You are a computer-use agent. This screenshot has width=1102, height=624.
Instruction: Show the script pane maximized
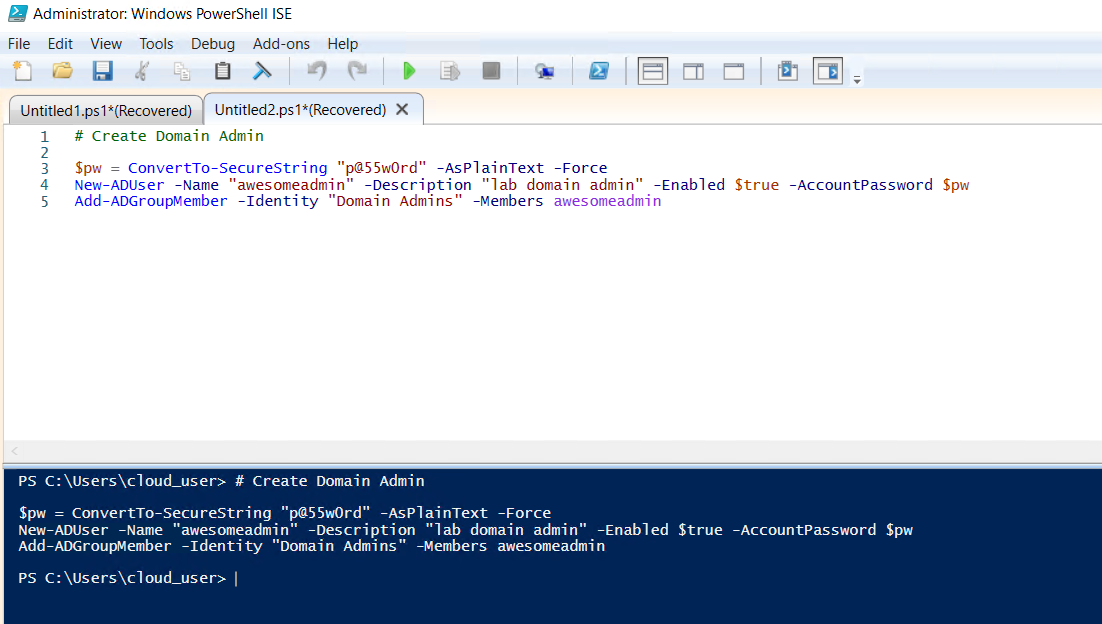734,71
